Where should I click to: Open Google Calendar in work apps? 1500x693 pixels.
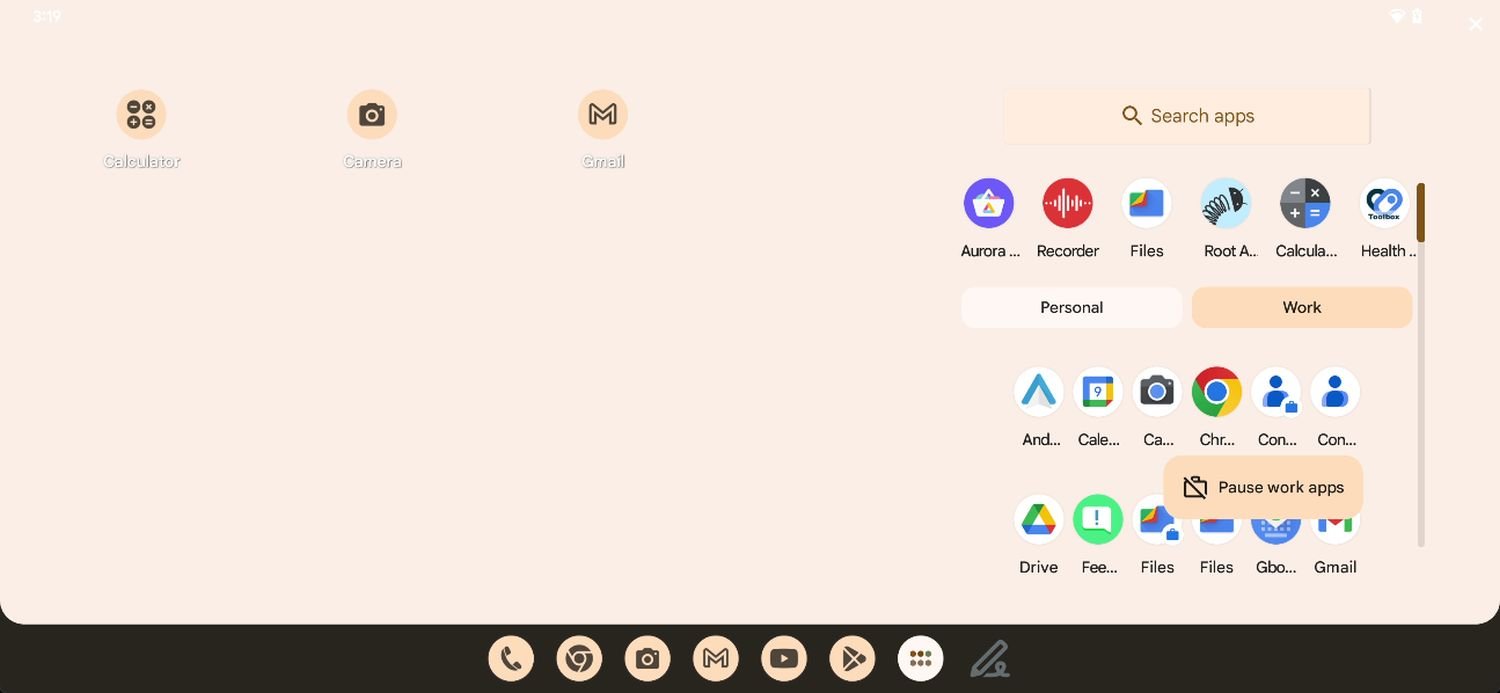click(1098, 392)
